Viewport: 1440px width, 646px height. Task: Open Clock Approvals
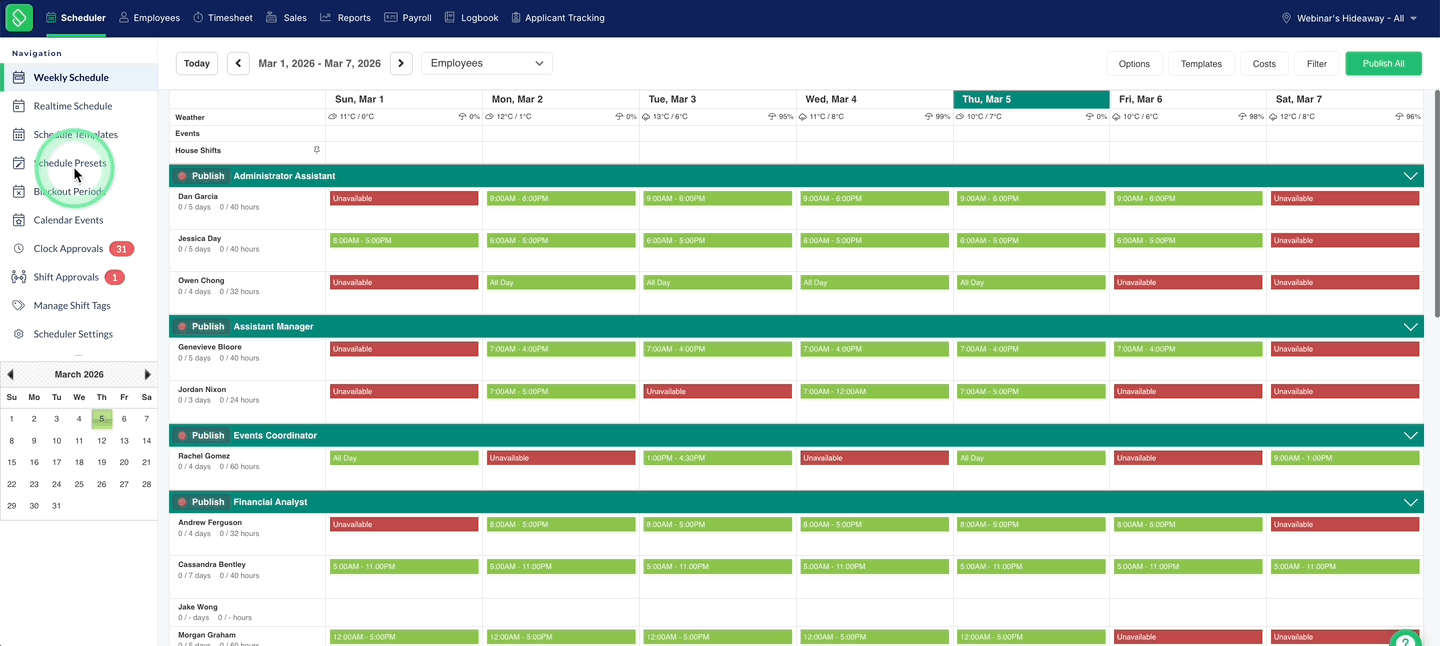tap(68, 249)
